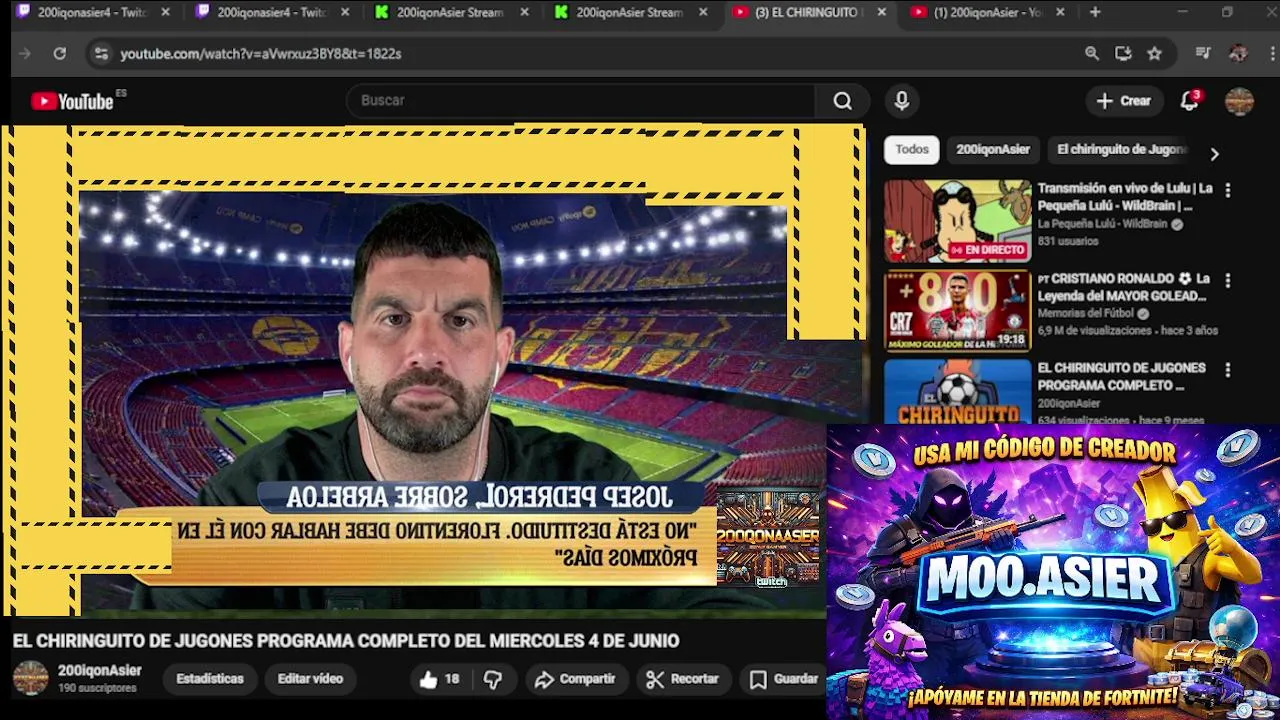Image resolution: width=1280 pixels, height=720 pixels.
Task: Like the video with thumbs up
Action: tap(440, 679)
